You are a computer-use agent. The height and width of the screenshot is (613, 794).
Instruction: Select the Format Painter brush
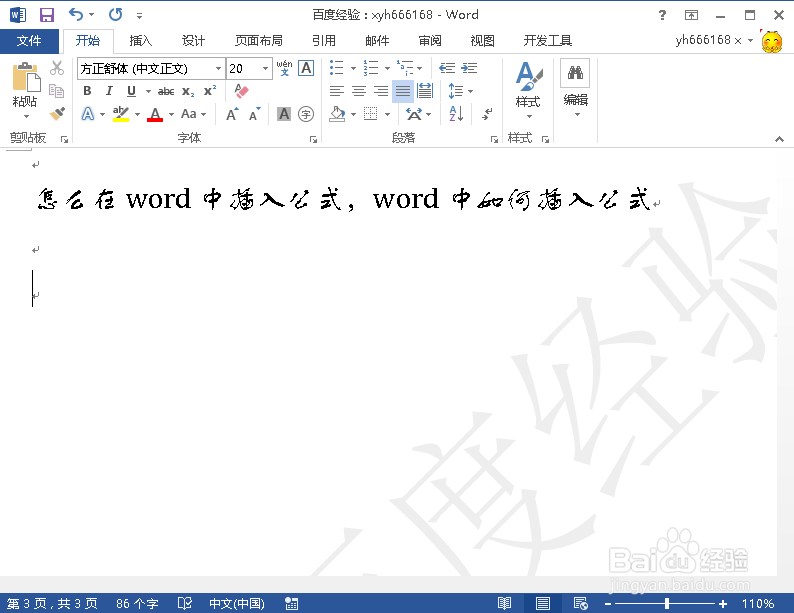(x=57, y=113)
